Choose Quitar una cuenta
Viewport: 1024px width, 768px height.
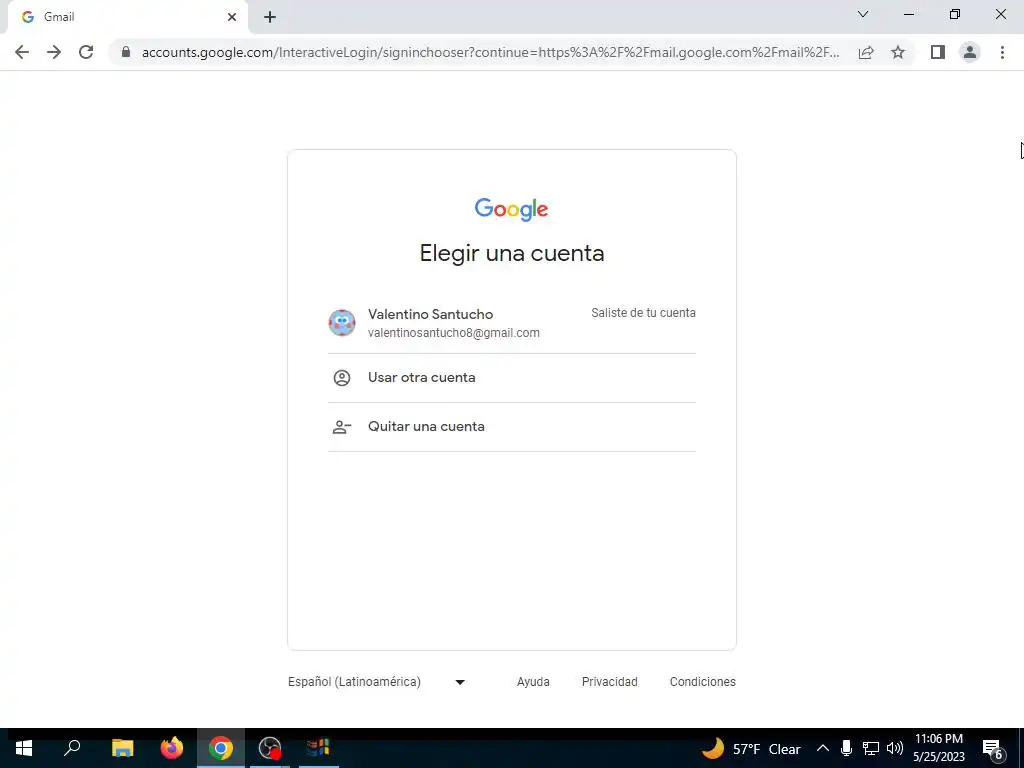[512, 426]
